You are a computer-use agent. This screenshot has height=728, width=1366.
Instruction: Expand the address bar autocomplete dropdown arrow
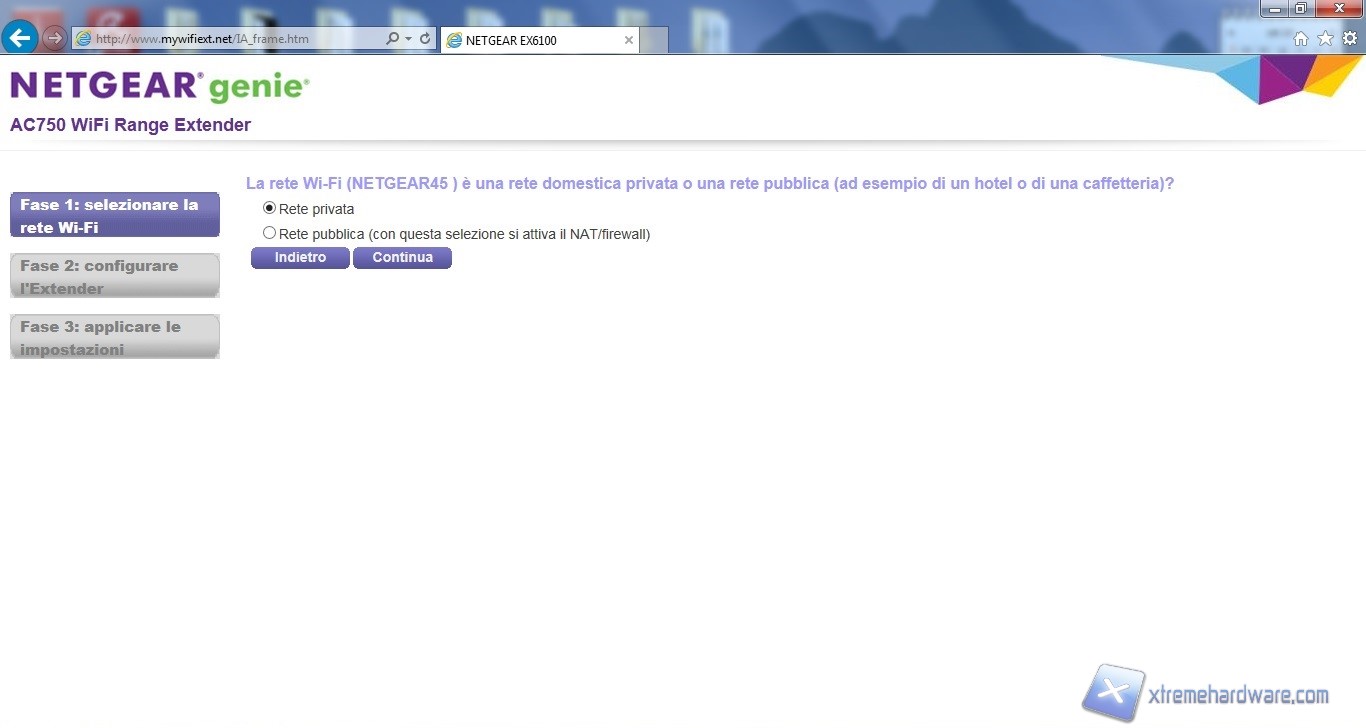408,39
